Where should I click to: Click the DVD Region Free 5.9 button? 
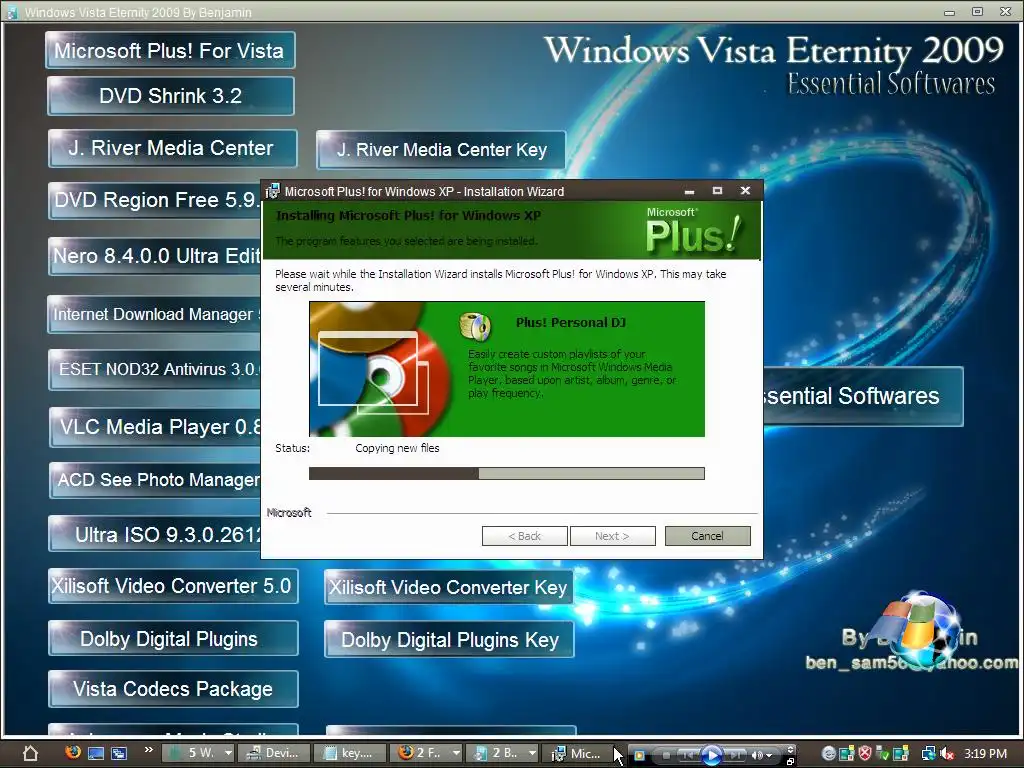click(x=155, y=200)
